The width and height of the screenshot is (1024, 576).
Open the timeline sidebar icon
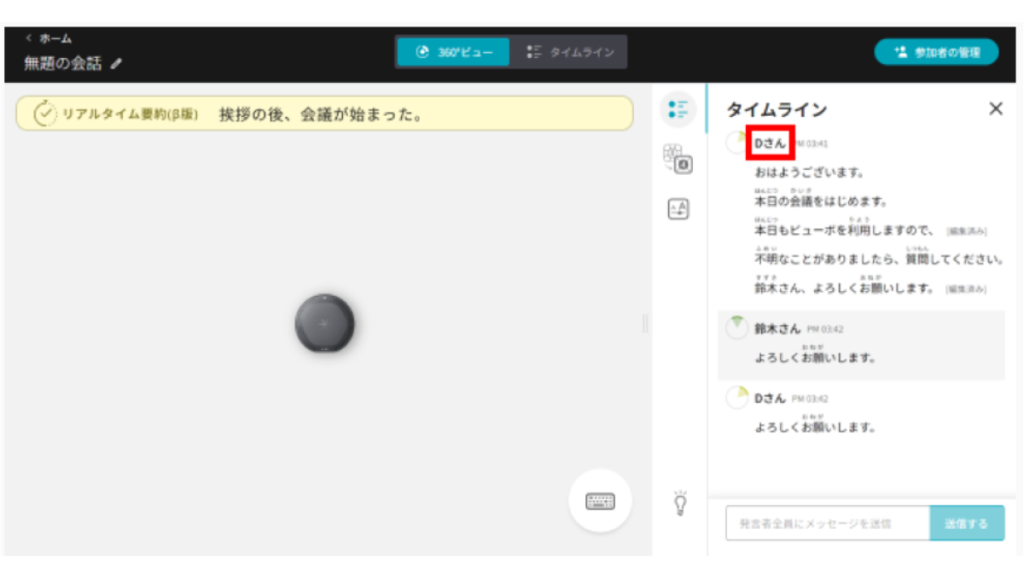click(x=678, y=110)
